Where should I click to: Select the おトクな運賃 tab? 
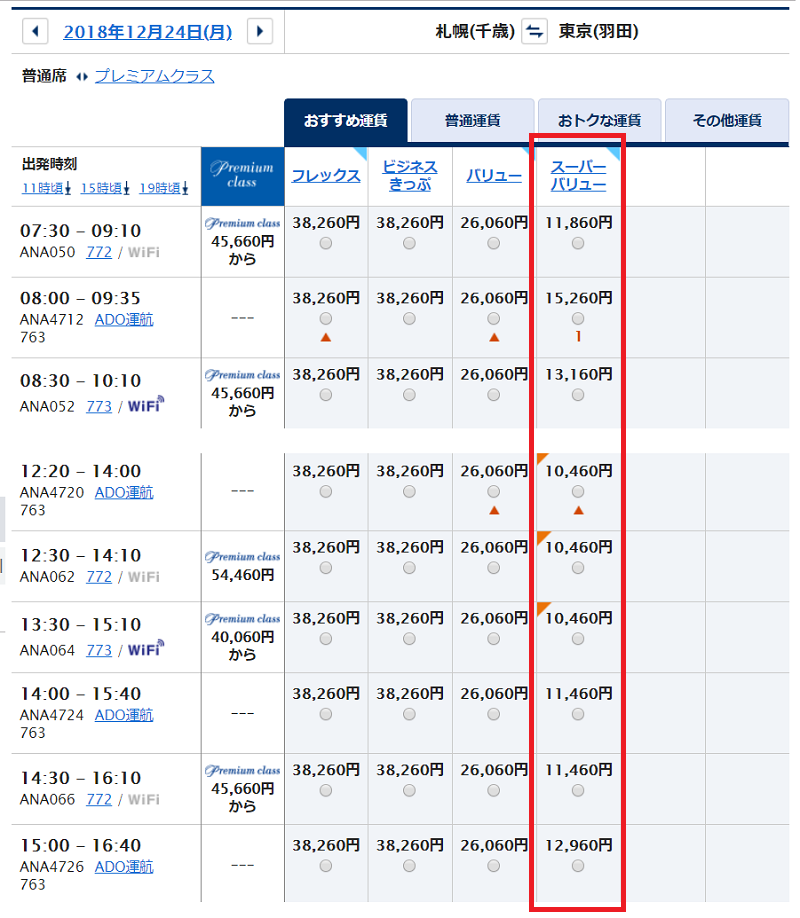coord(600,121)
